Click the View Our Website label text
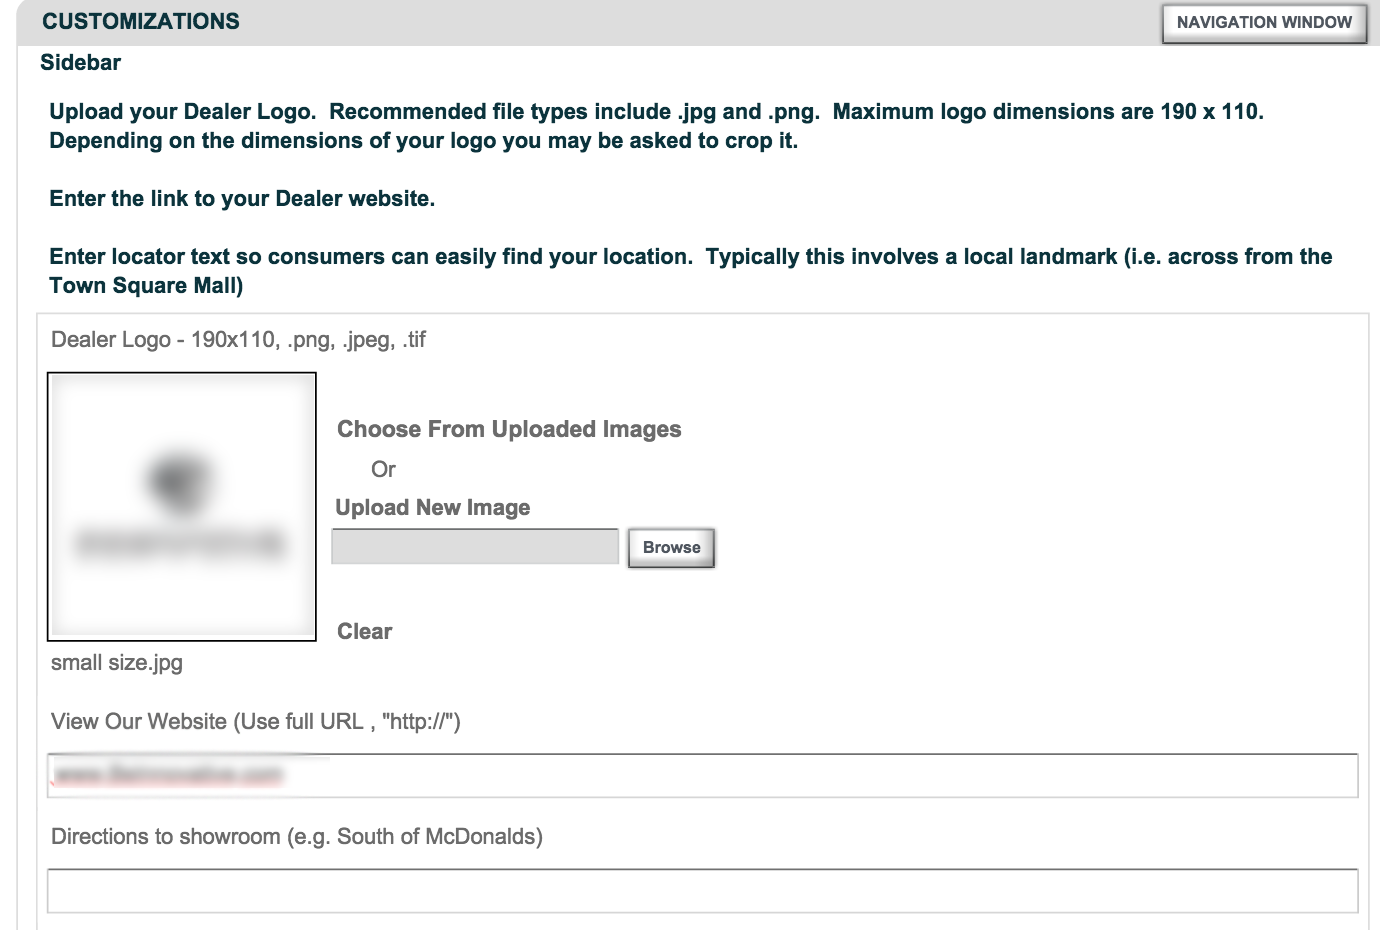 256,722
